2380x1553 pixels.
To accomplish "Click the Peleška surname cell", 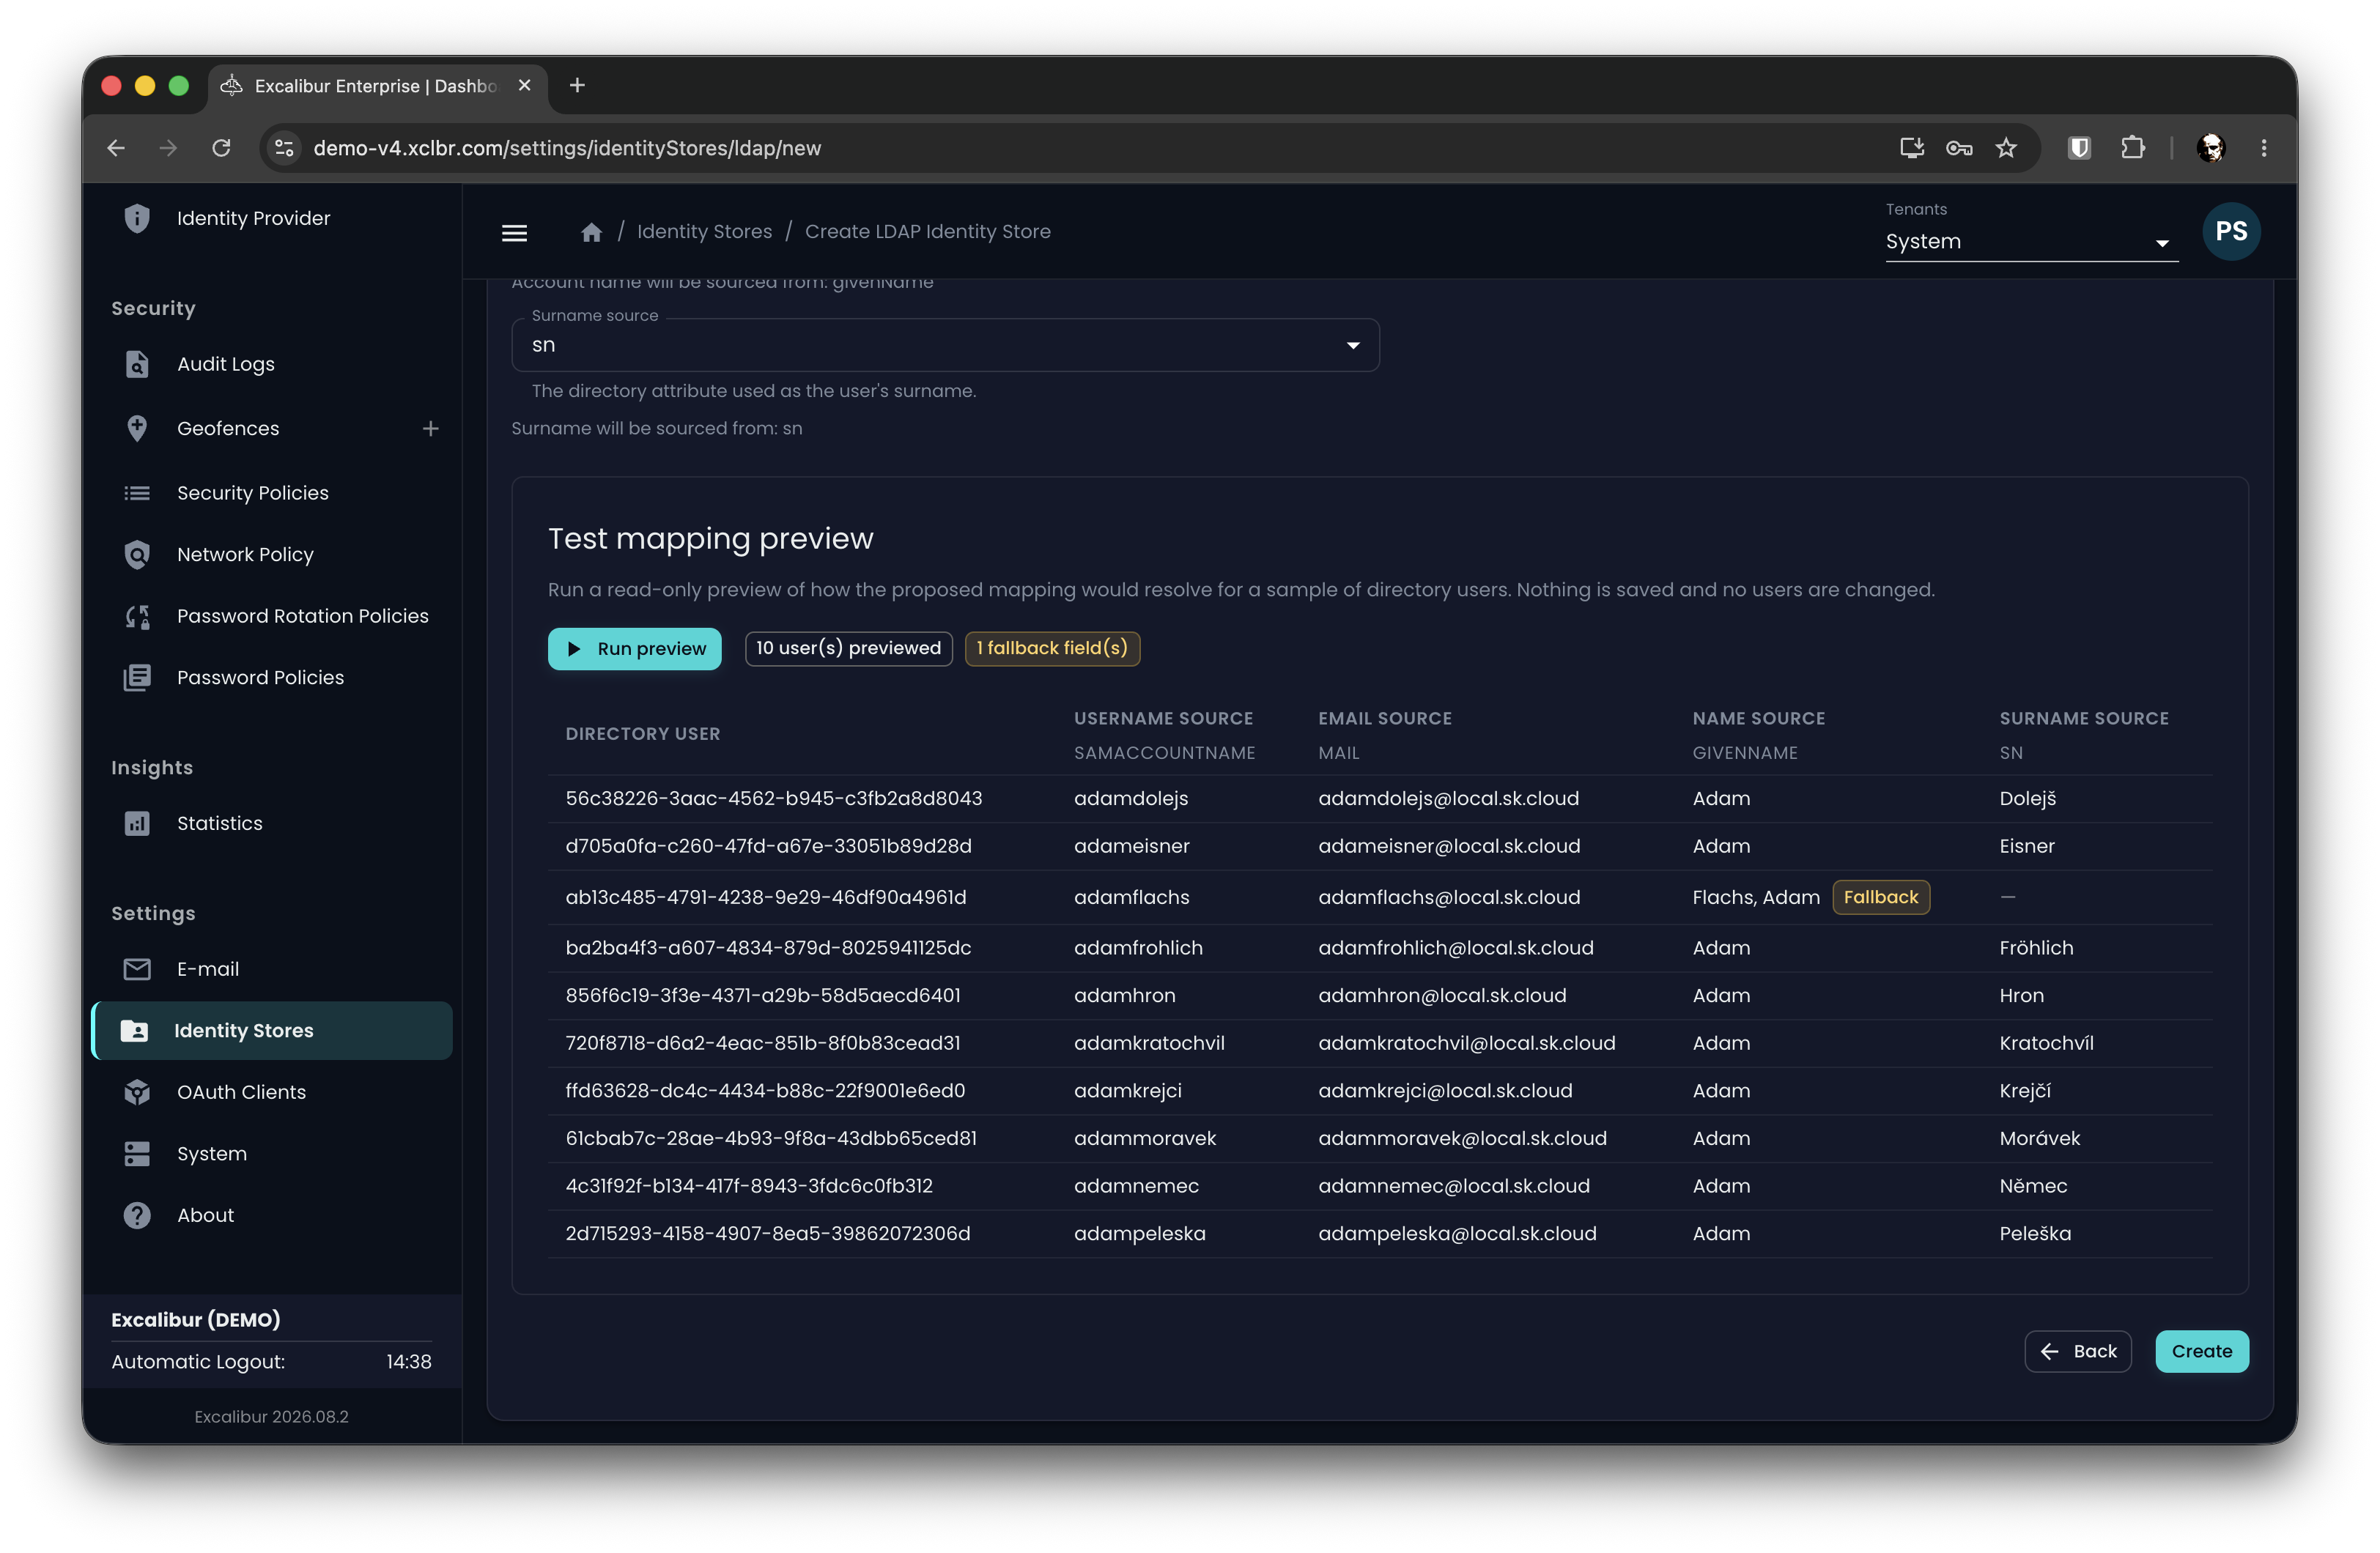I will (x=2034, y=1233).
